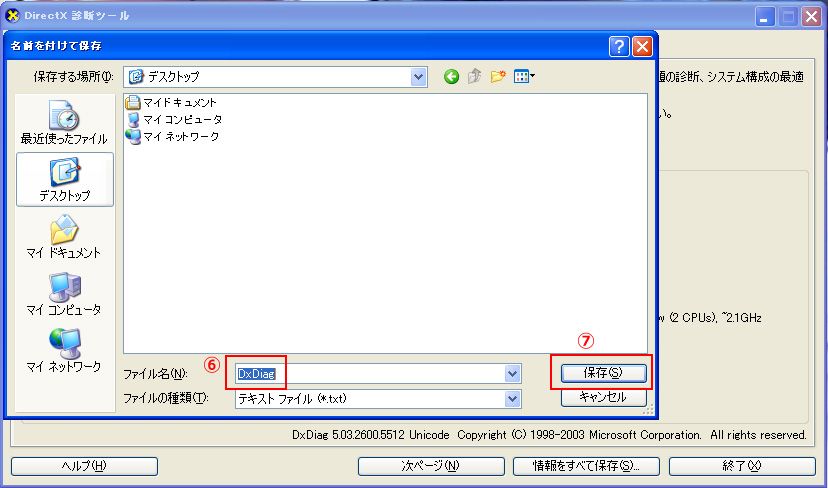Close the DirectX 診断ツール window

point(811,16)
